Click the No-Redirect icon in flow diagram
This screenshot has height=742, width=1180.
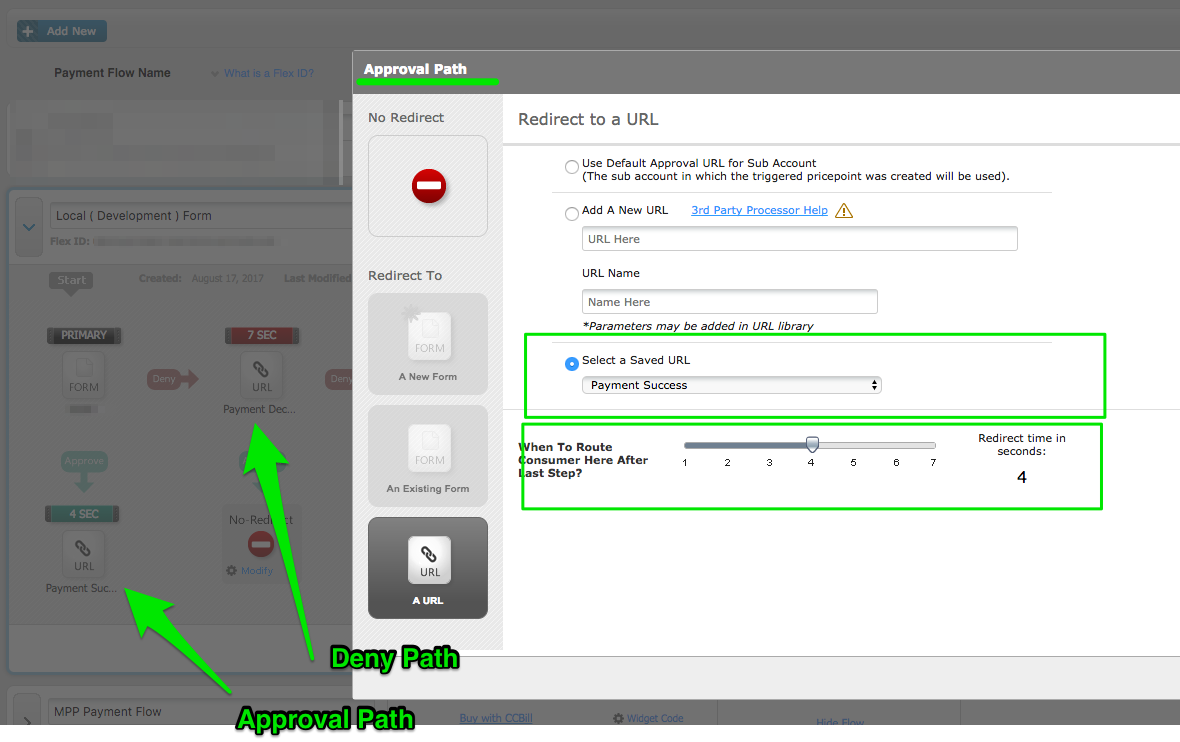(260, 543)
